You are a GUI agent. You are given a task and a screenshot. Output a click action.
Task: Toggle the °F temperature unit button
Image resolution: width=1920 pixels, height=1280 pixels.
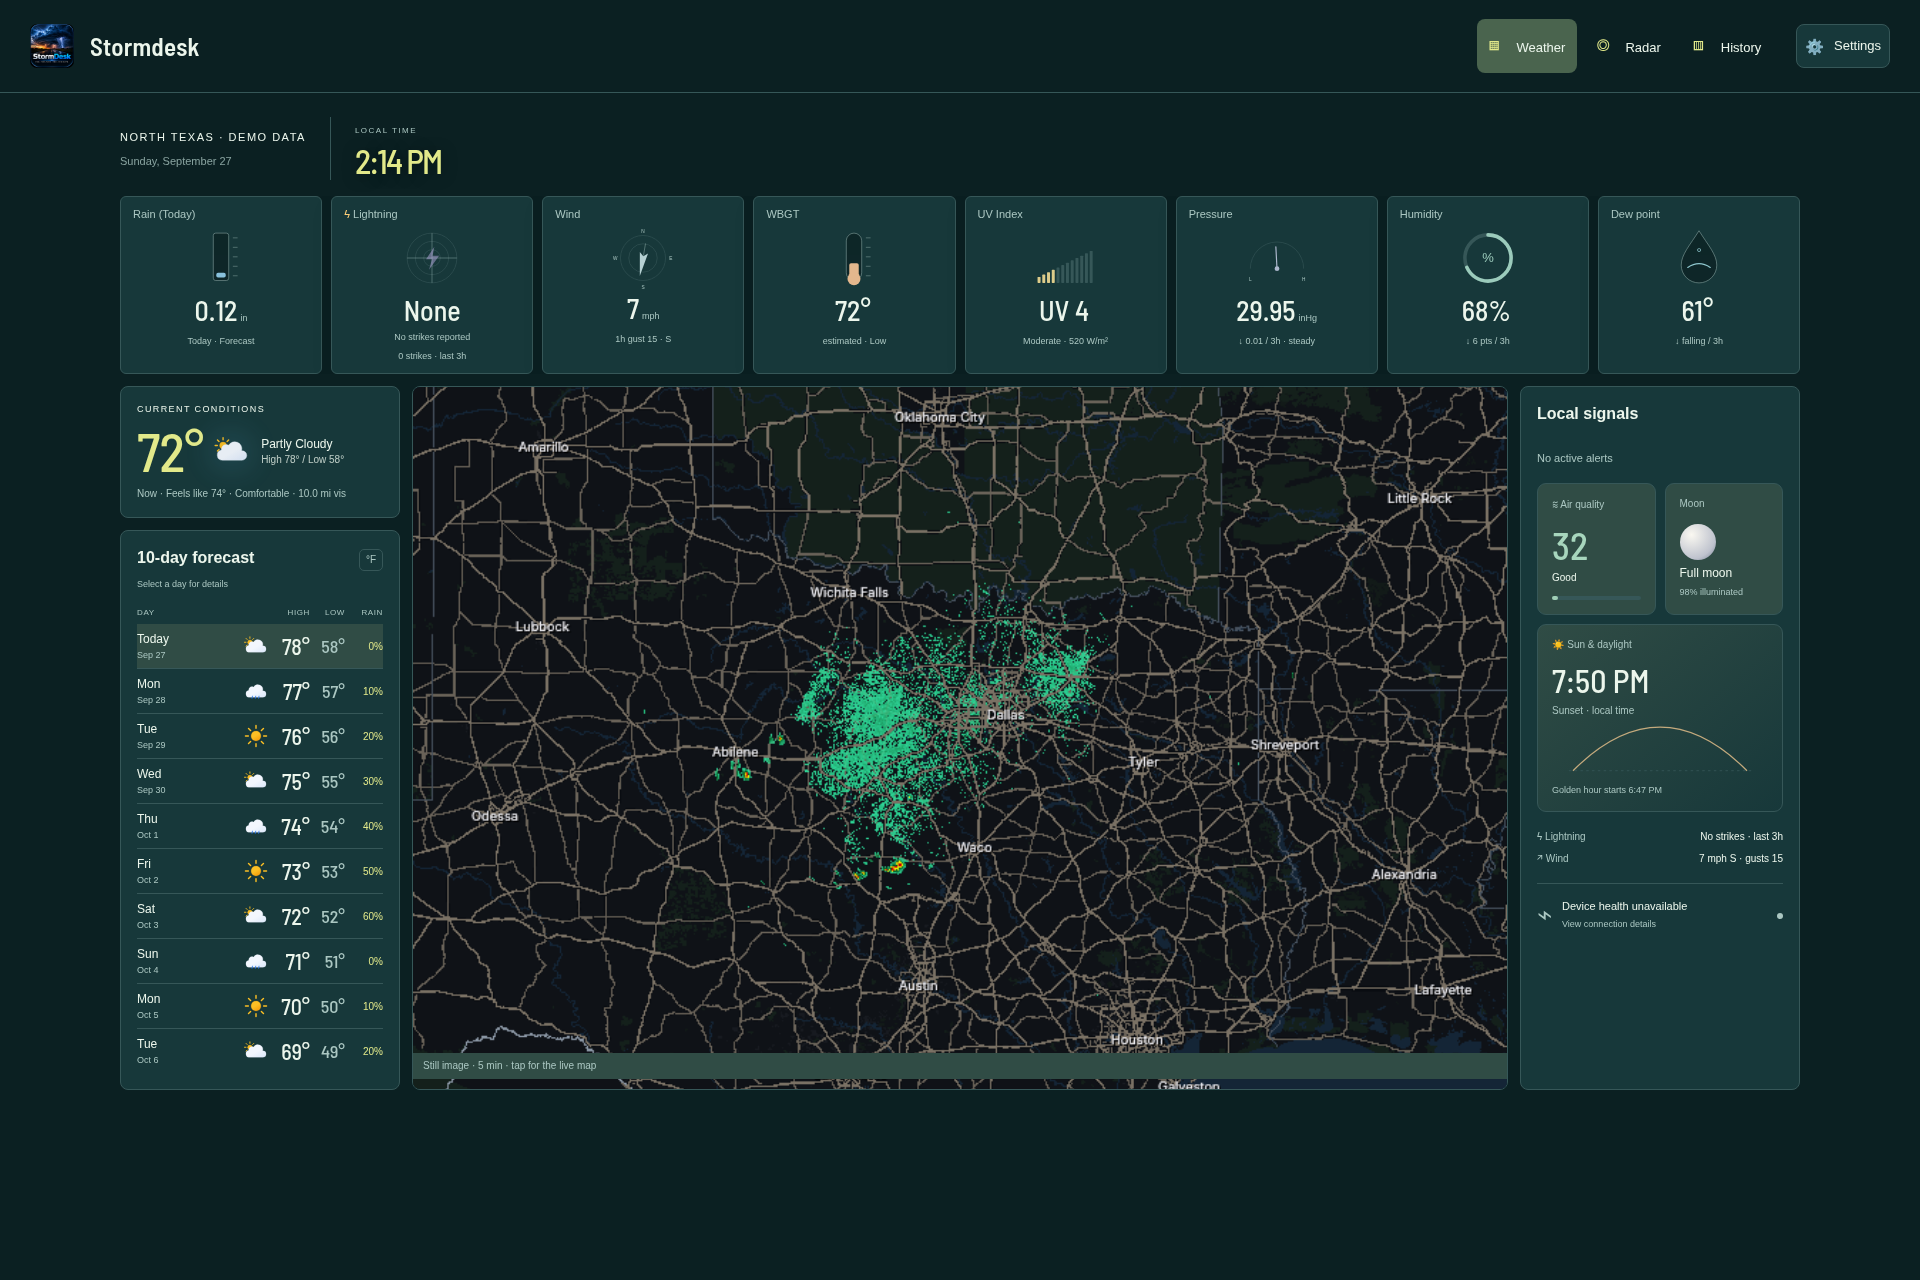click(371, 560)
